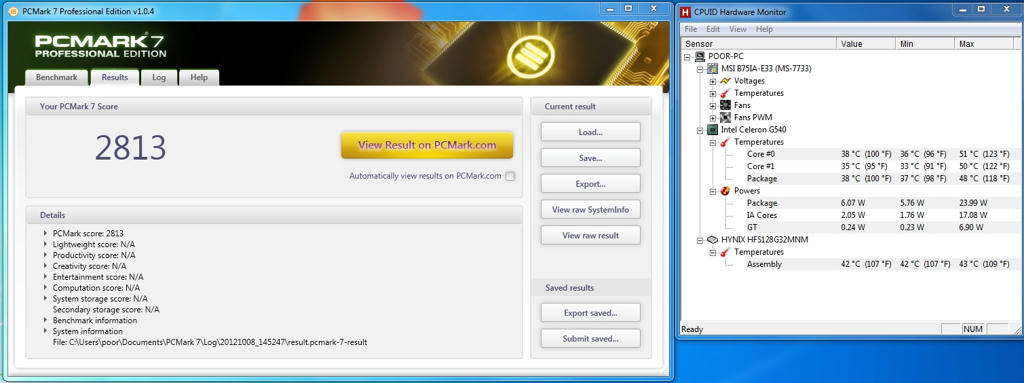Click the PCMark 7 title bar icon
The image size is (1024, 383).
coord(14,12)
